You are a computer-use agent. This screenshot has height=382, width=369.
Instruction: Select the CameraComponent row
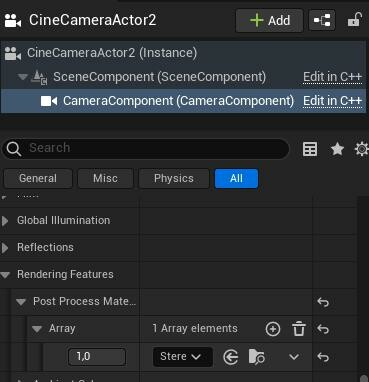pos(183,101)
